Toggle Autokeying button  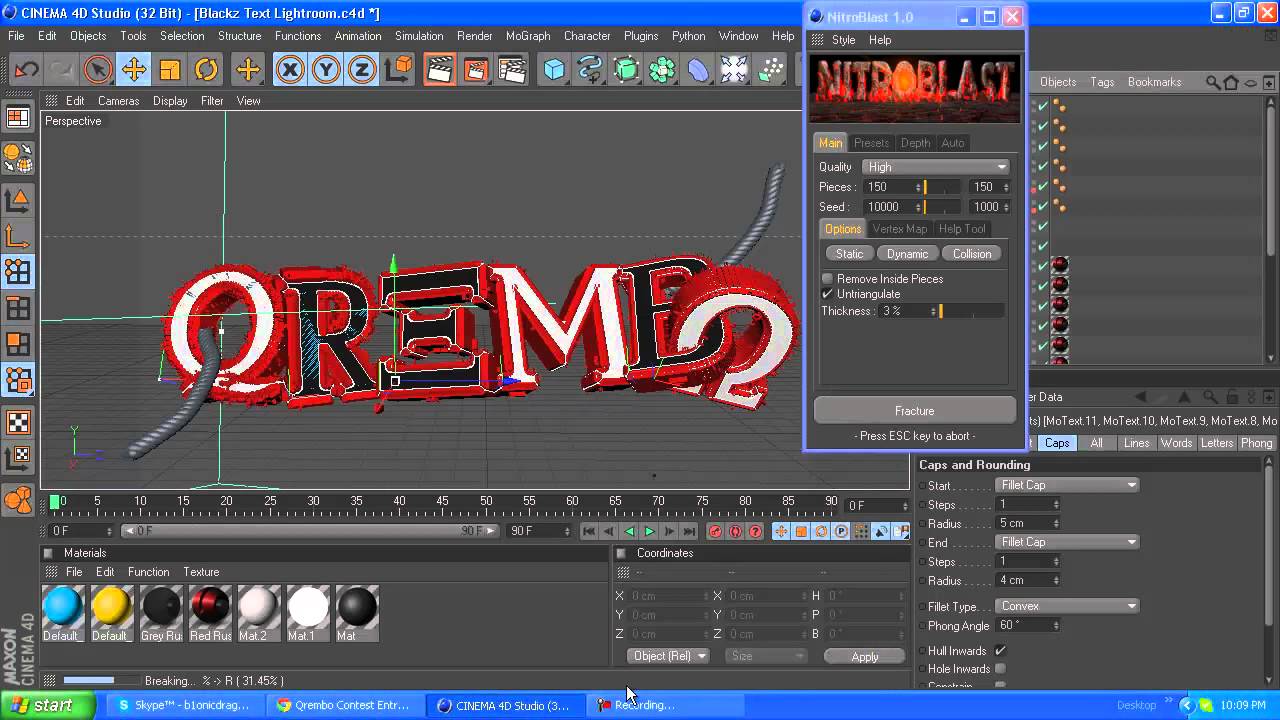735,531
